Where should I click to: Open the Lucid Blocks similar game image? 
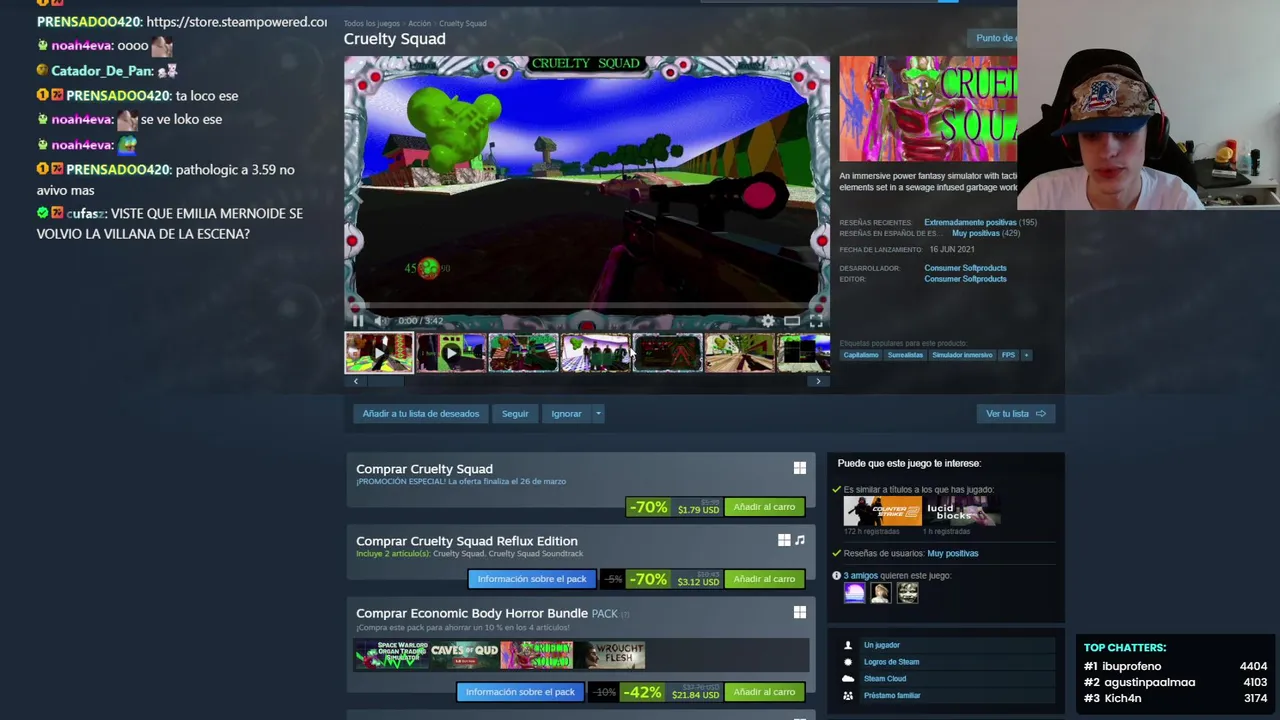click(x=960, y=511)
